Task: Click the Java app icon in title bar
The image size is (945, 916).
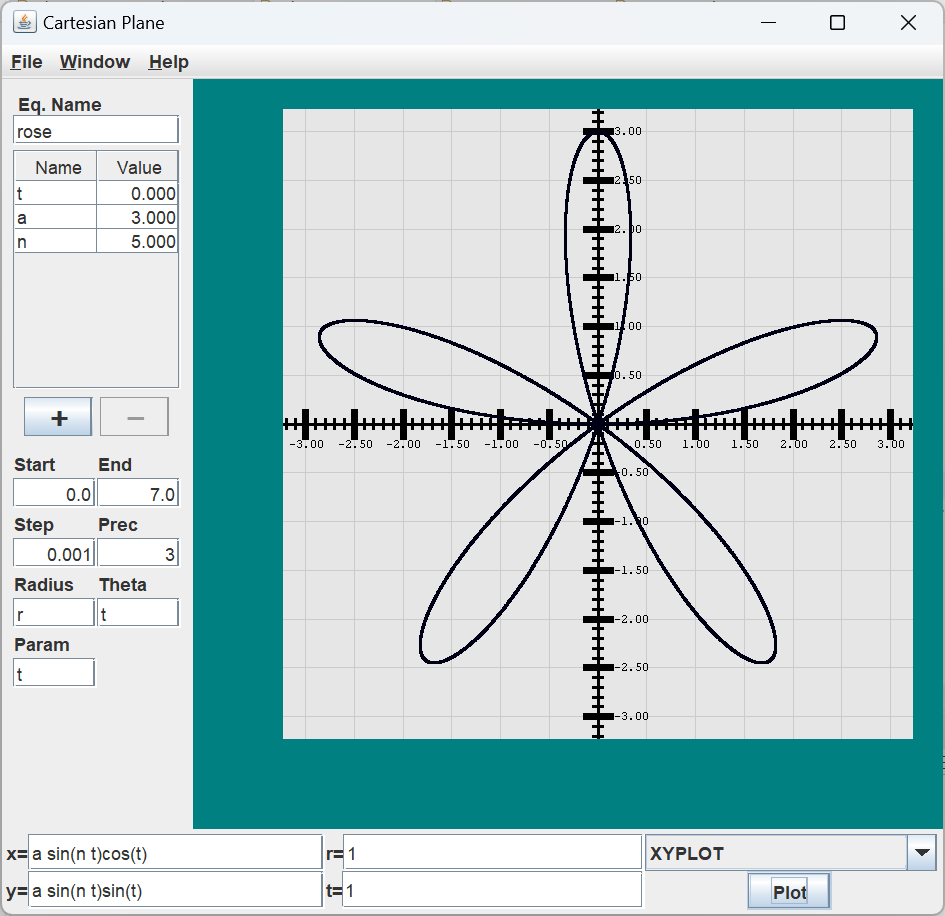Action: (24, 22)
